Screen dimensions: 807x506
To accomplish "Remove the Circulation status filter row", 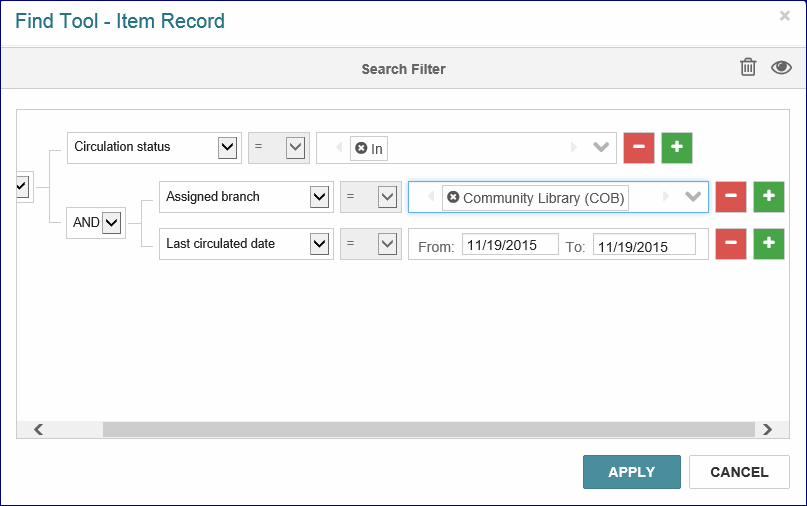I will pyautogui.click(x=639, y=148).
